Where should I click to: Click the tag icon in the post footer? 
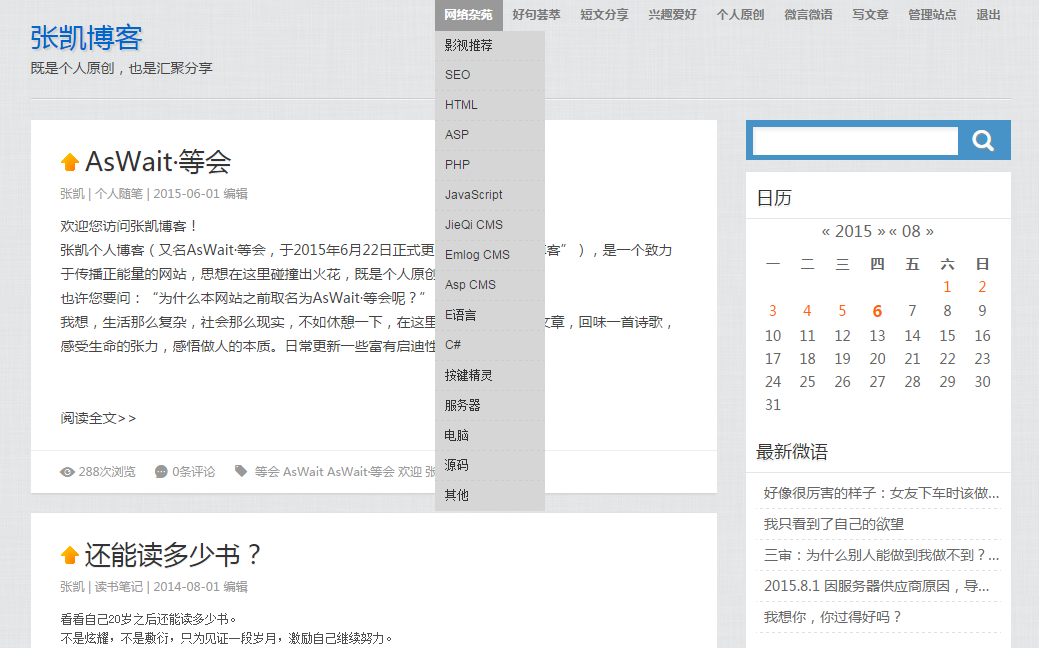pos(241,471)
